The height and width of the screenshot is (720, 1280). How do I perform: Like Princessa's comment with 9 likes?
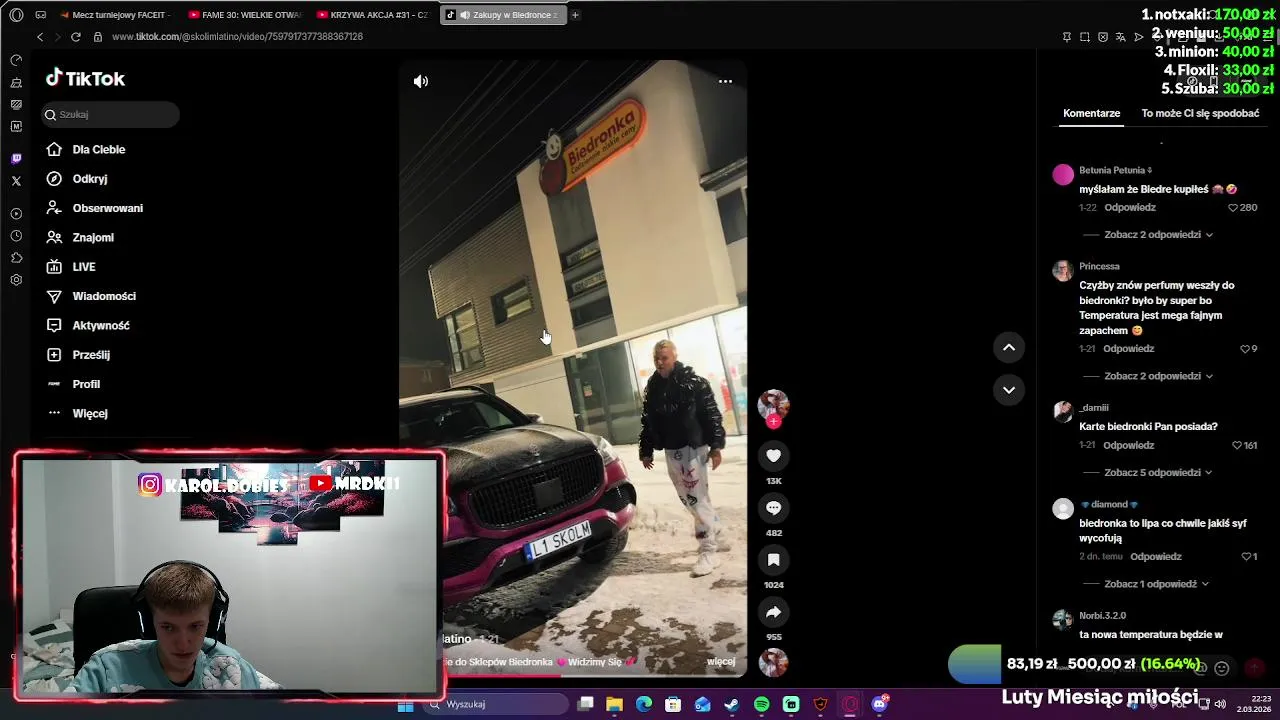click(x=1245, y=349)
